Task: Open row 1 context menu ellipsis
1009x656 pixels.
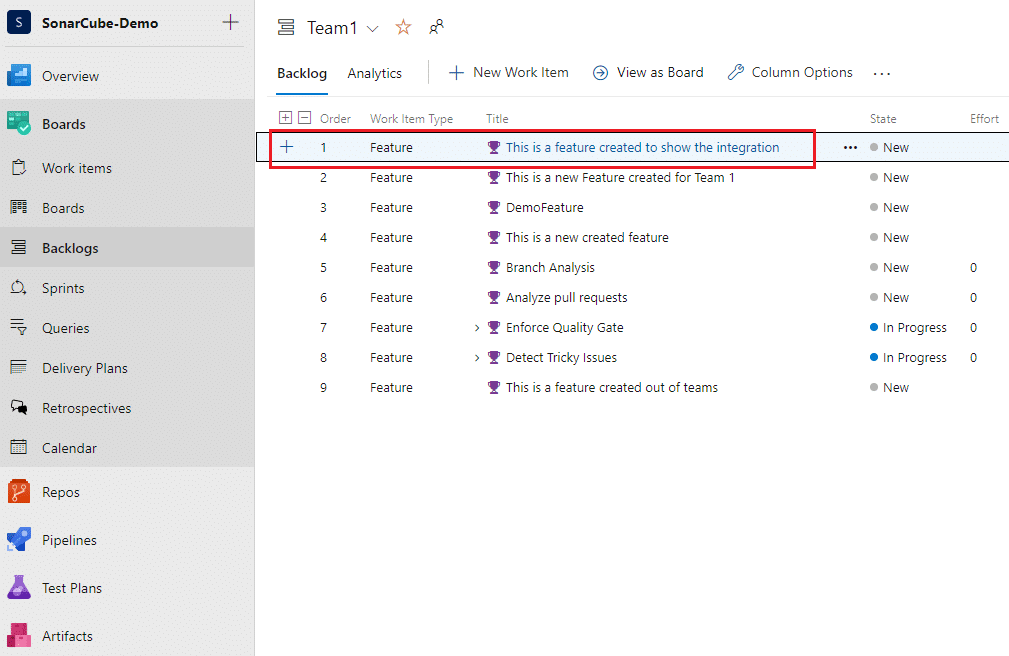Action: point(850,147)
